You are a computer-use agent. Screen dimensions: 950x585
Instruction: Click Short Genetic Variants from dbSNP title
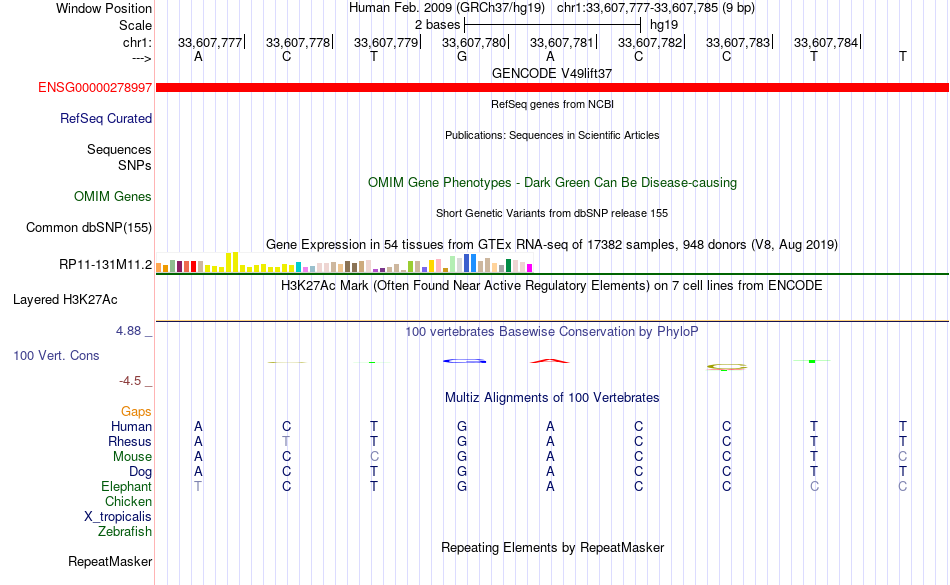pyautogui.click(x=552, y=213)
